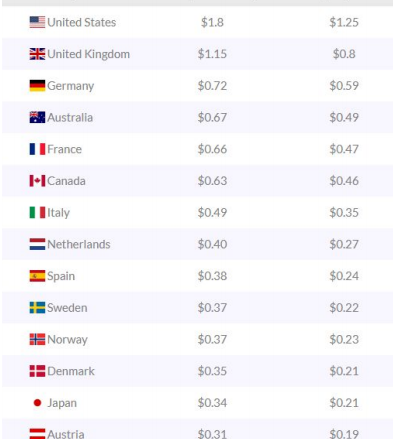
Task: Click the United States flag icon
Action: (37, 22)
